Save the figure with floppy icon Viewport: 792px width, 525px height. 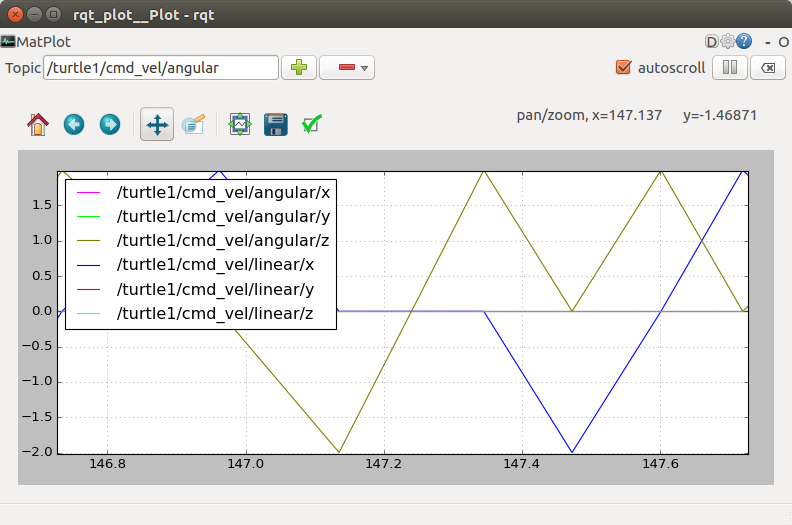pos(276,124)
